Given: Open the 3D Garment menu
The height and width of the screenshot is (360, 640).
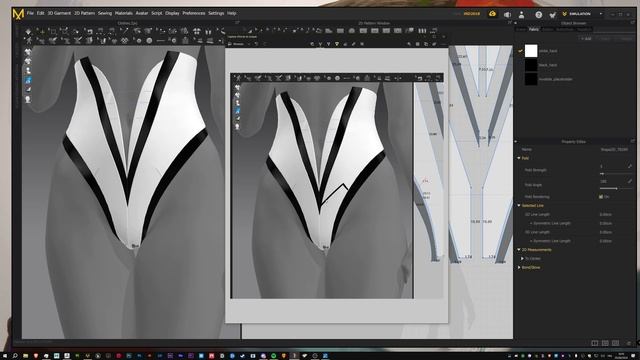Looking at the screenshot, I should 59,13.
